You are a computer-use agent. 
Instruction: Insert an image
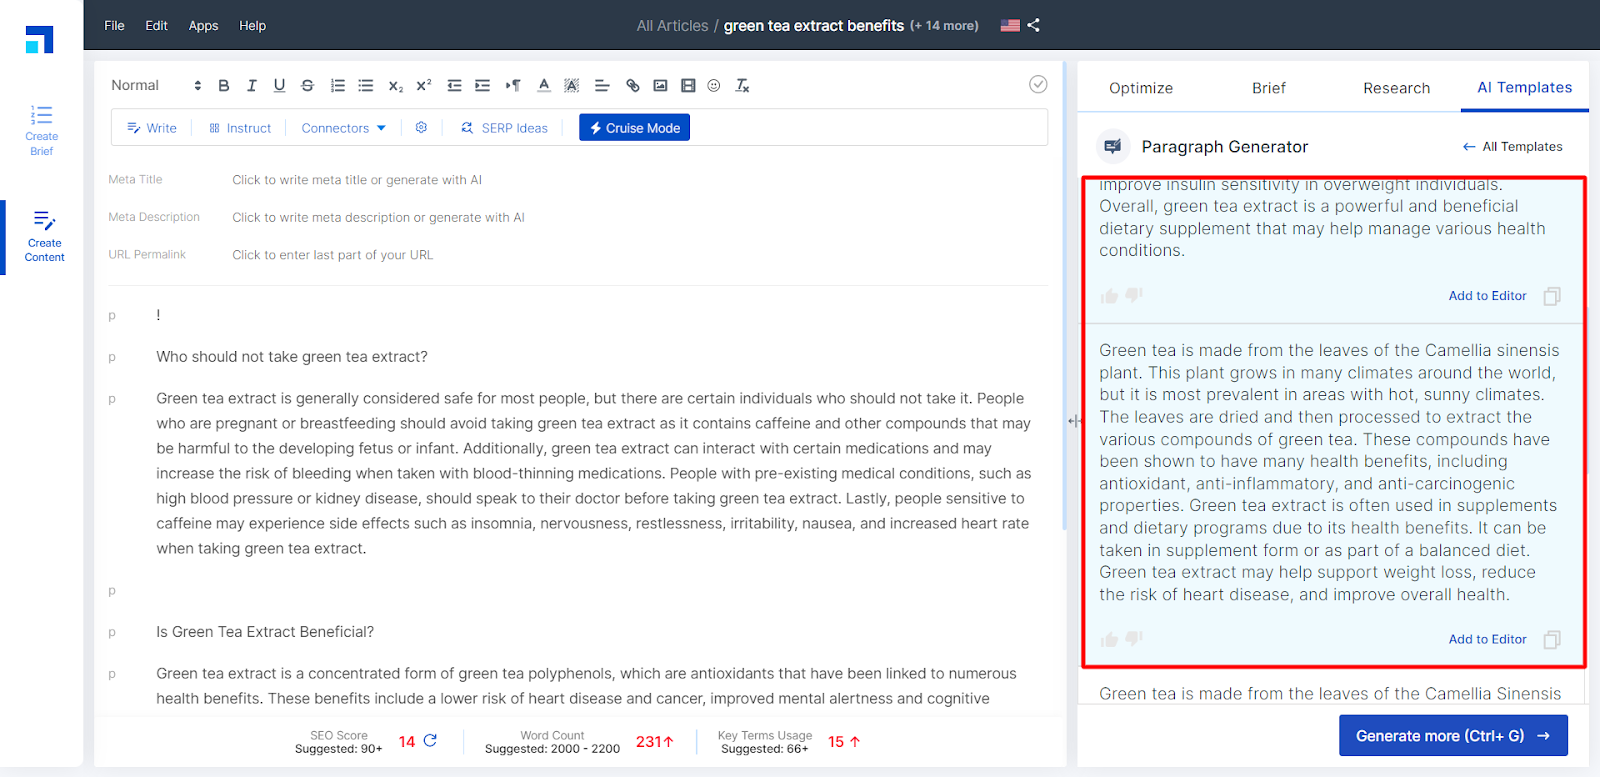[x=660, y=86]
